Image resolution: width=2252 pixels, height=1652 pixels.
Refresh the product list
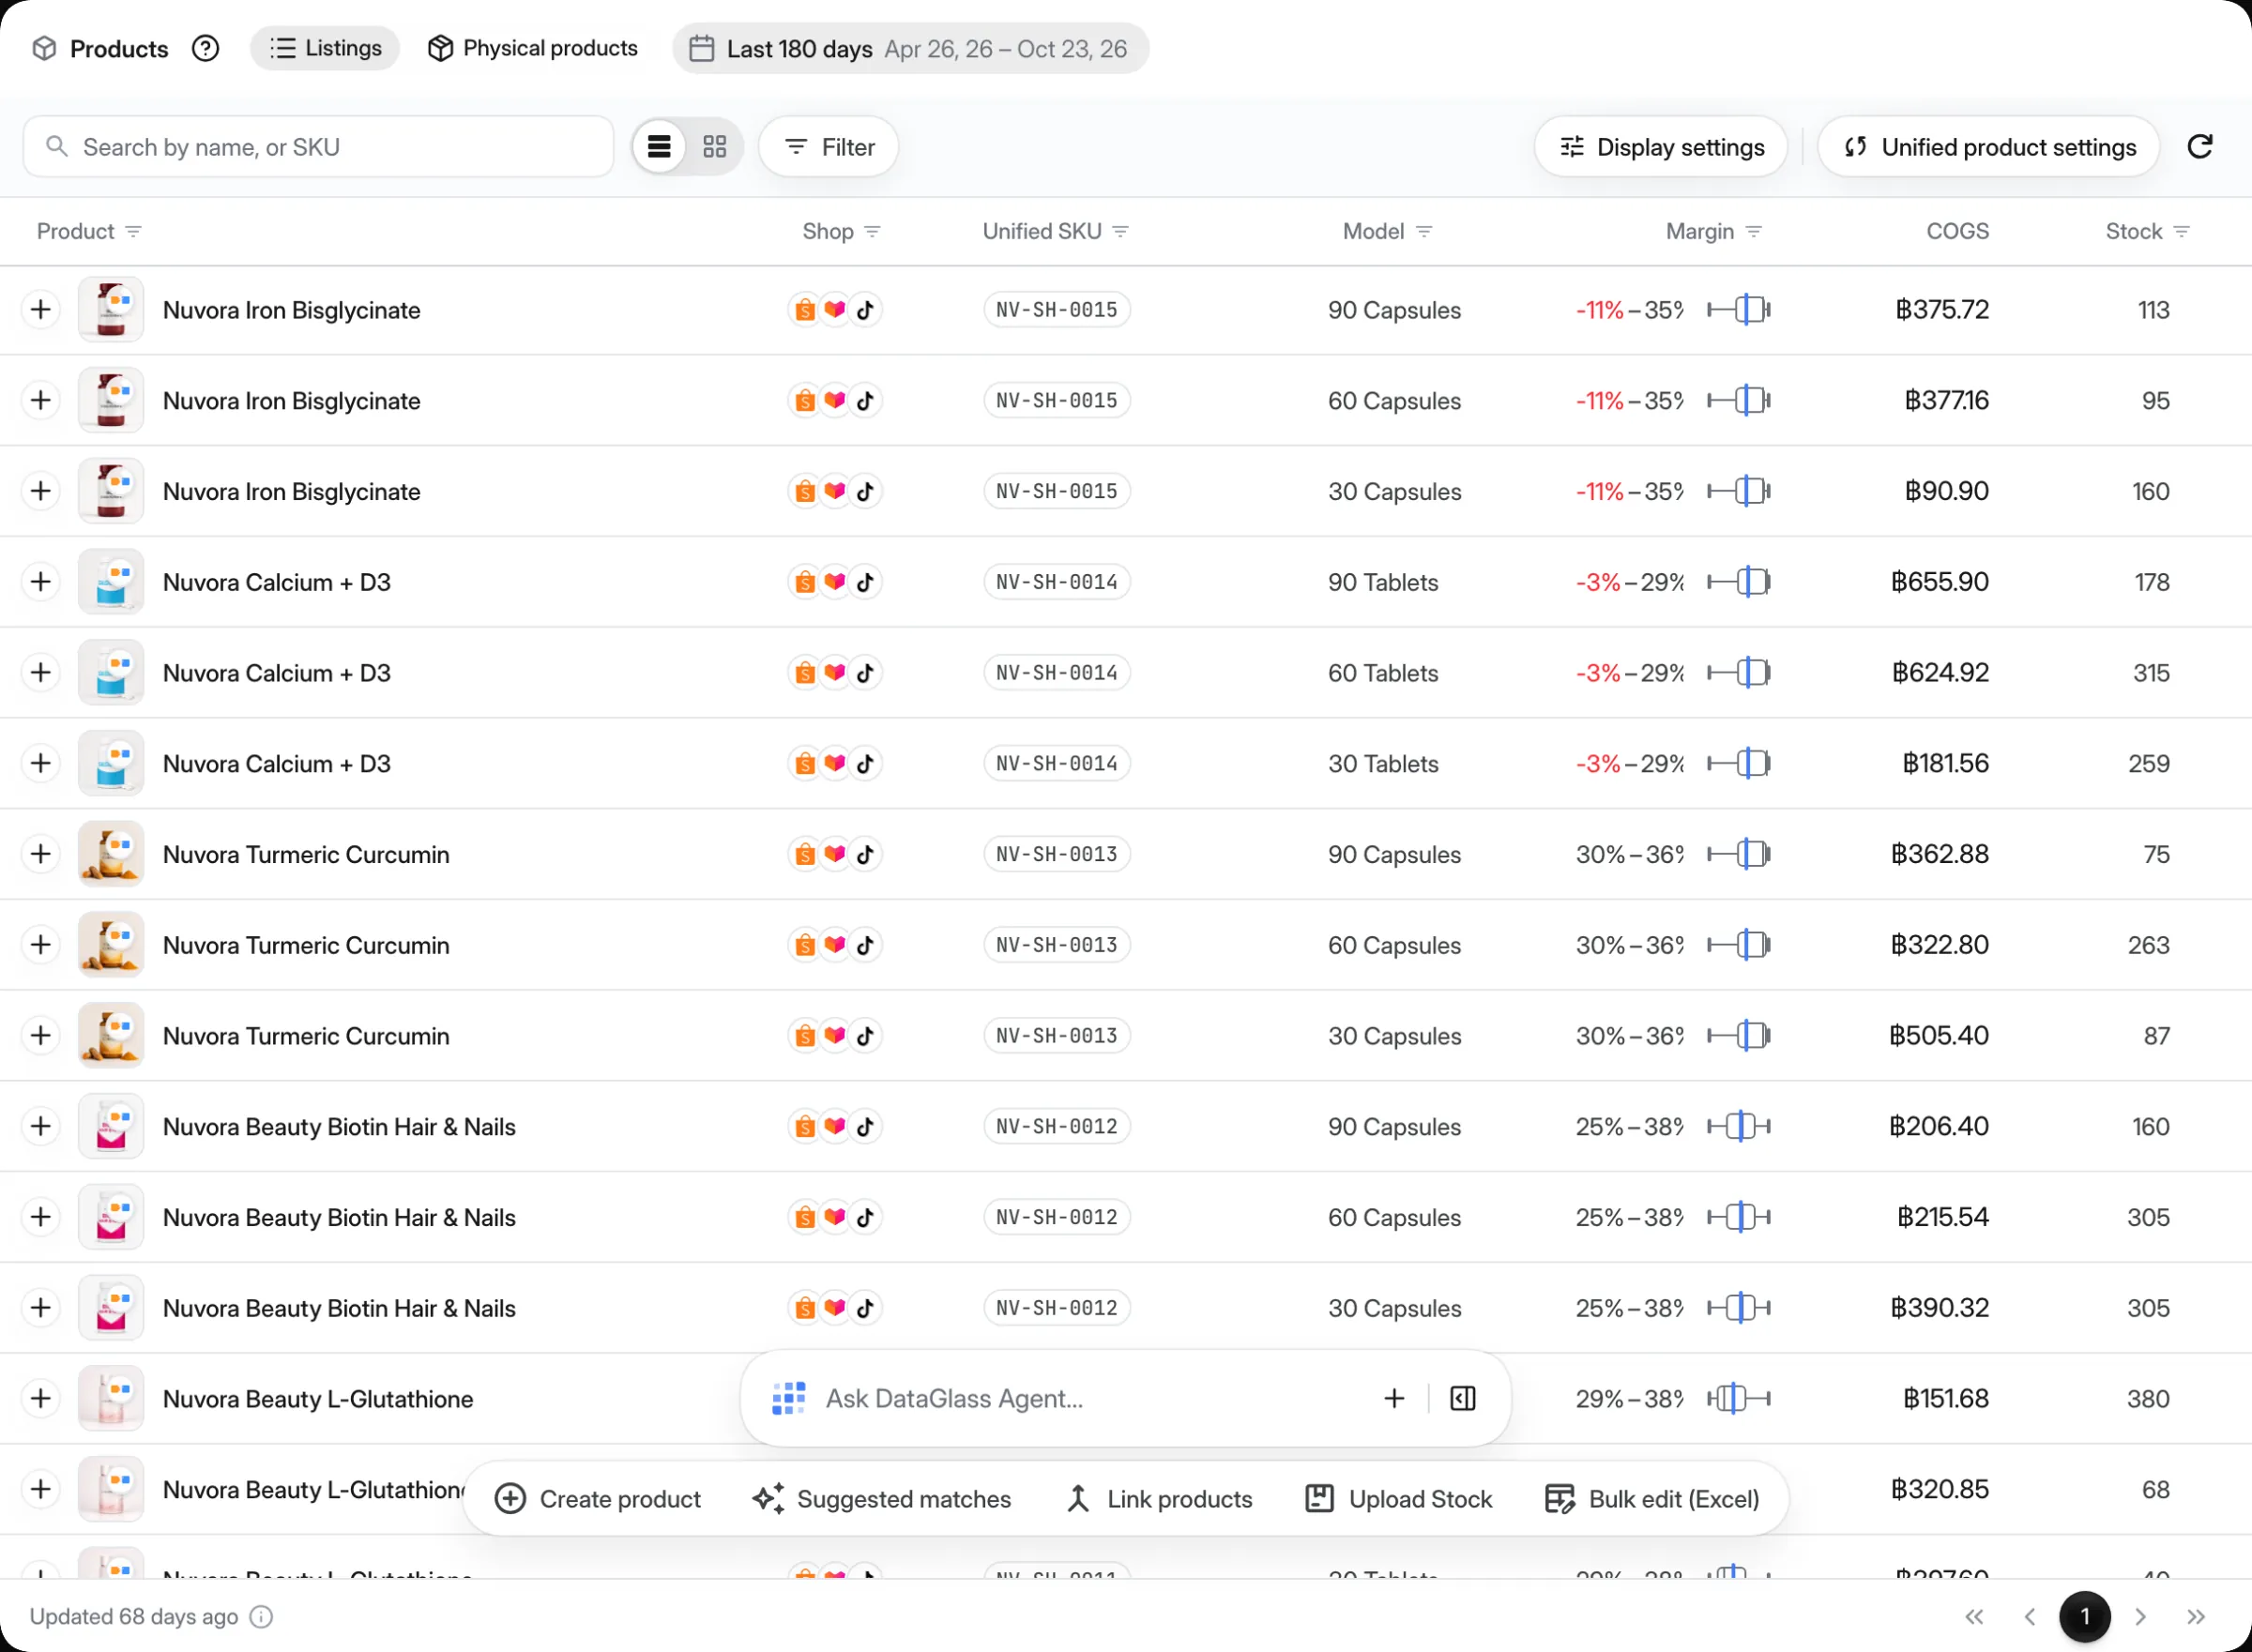tap(2199, 147)
